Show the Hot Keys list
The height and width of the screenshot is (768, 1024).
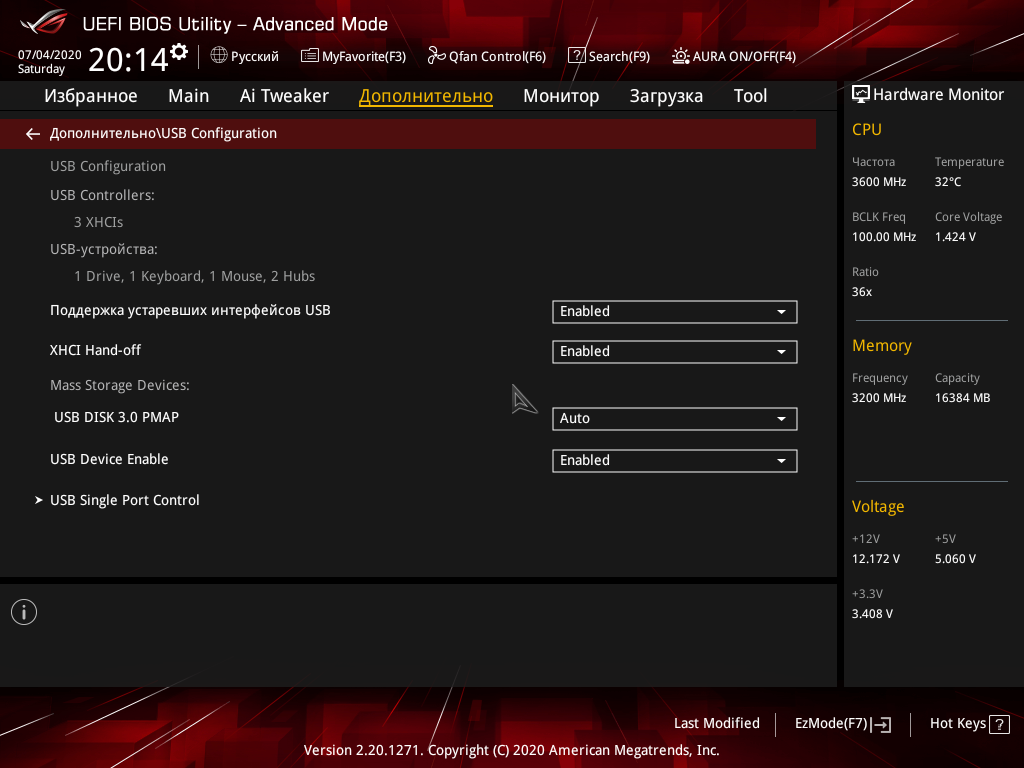click(x=969, y=724)
